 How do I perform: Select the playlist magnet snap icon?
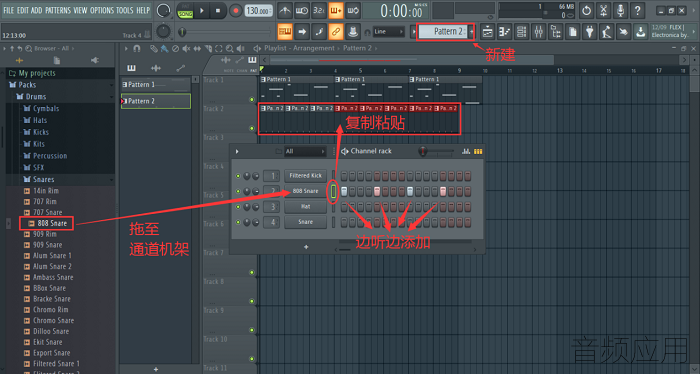pos(137,48)
